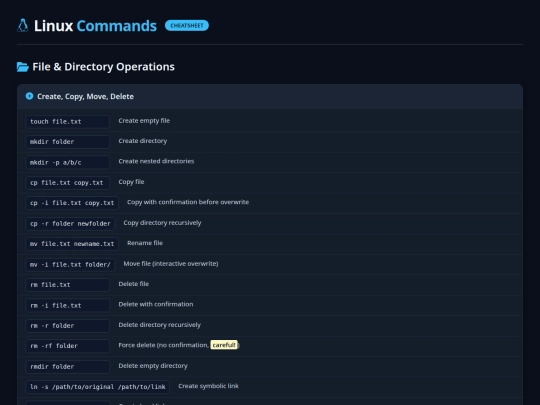
Task: Click the CHEATSHEET badge
Action: [x=187, y=25]
